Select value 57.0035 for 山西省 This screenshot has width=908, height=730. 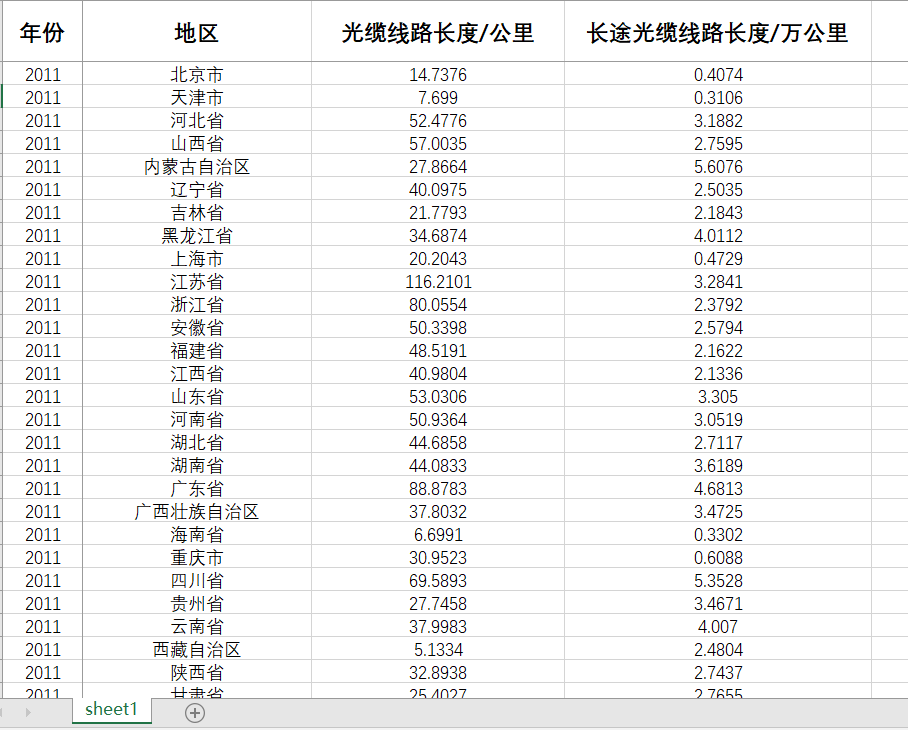click(438, 143)
